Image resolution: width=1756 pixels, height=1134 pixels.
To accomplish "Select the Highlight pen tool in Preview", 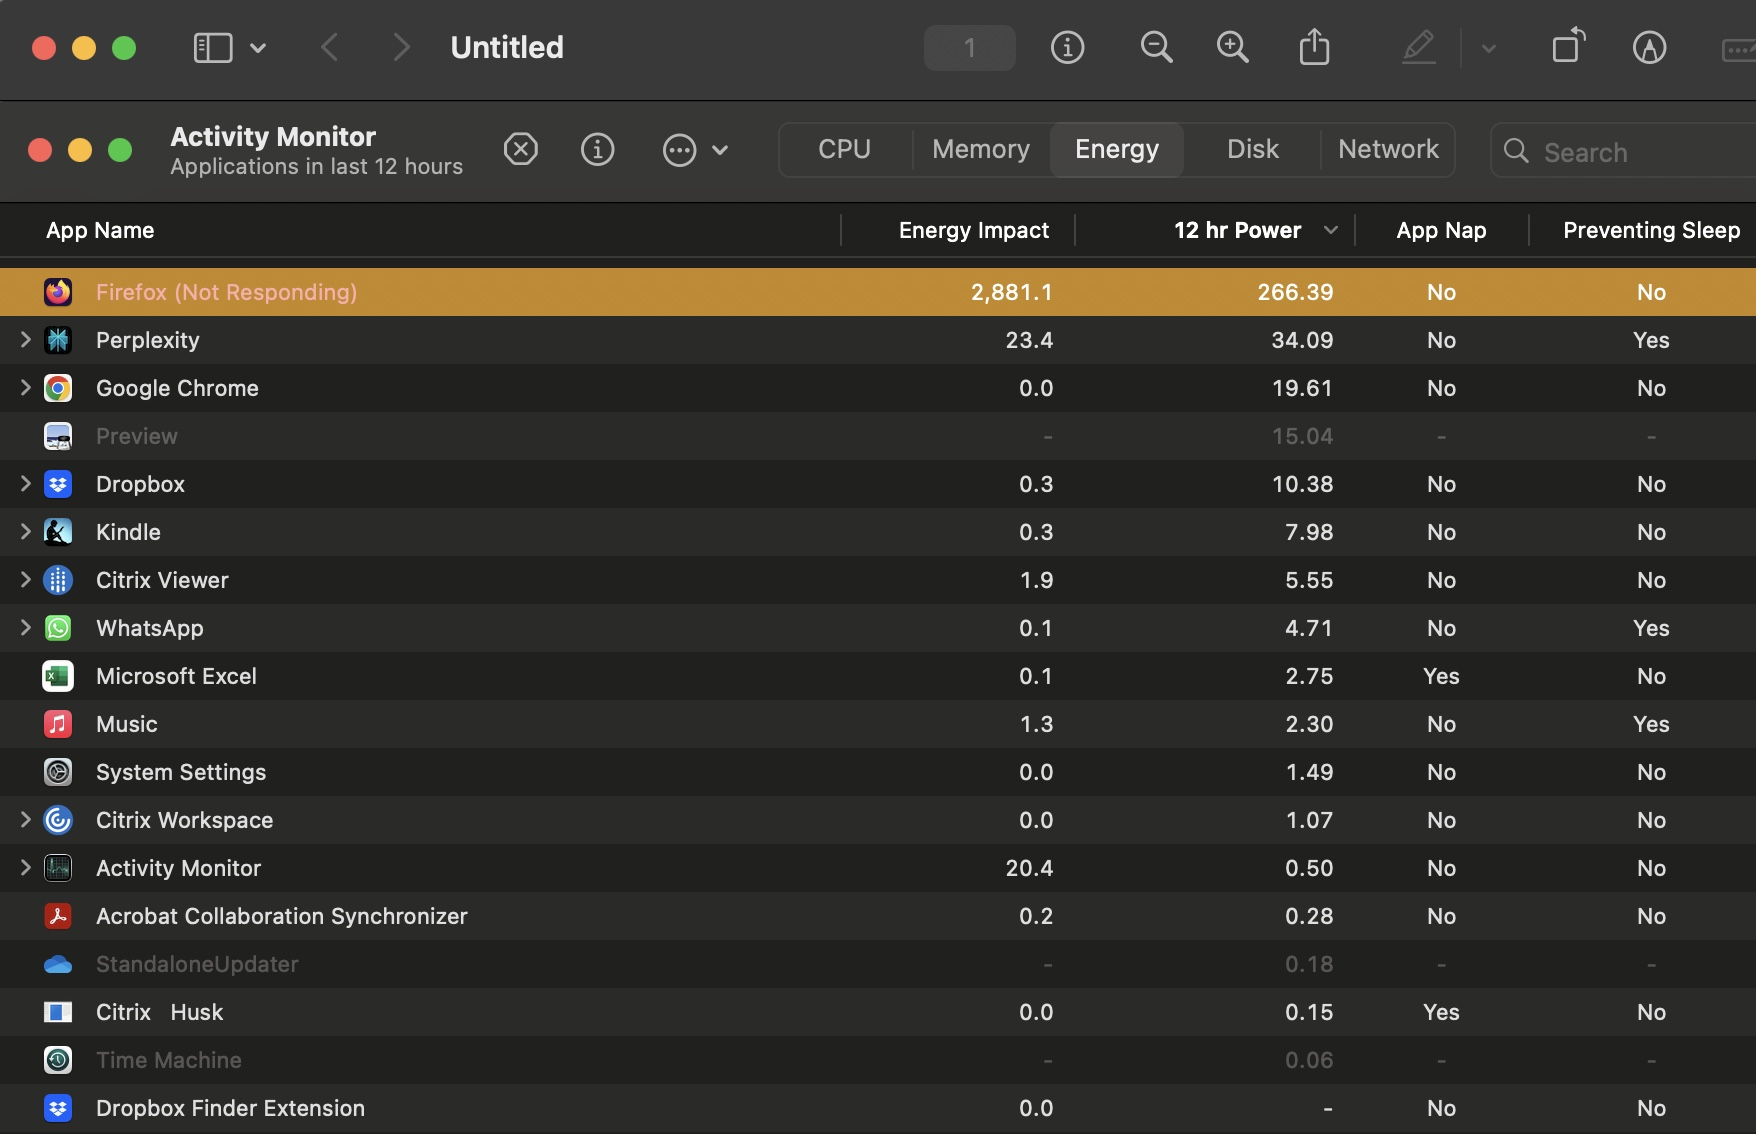I will tap(1419, 47).
